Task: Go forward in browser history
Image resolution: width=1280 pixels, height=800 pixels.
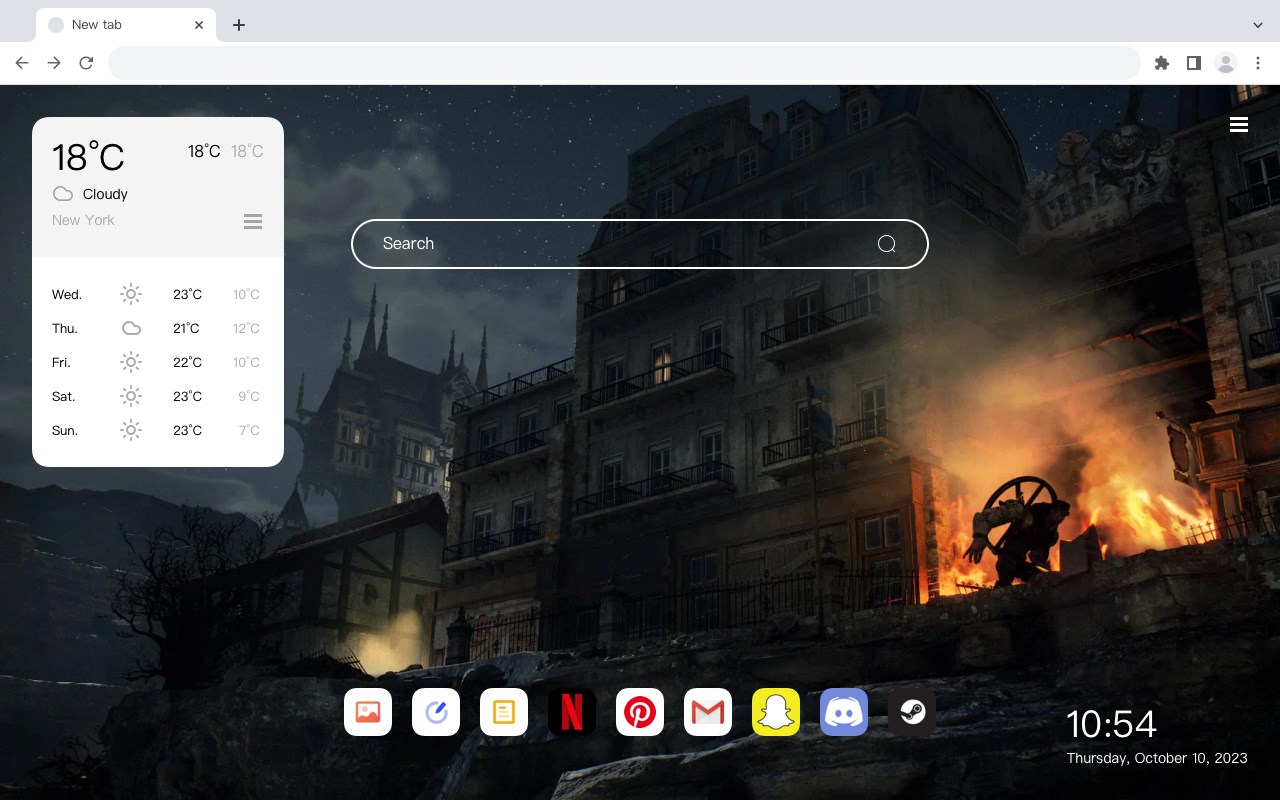Action: pos(54,63)
